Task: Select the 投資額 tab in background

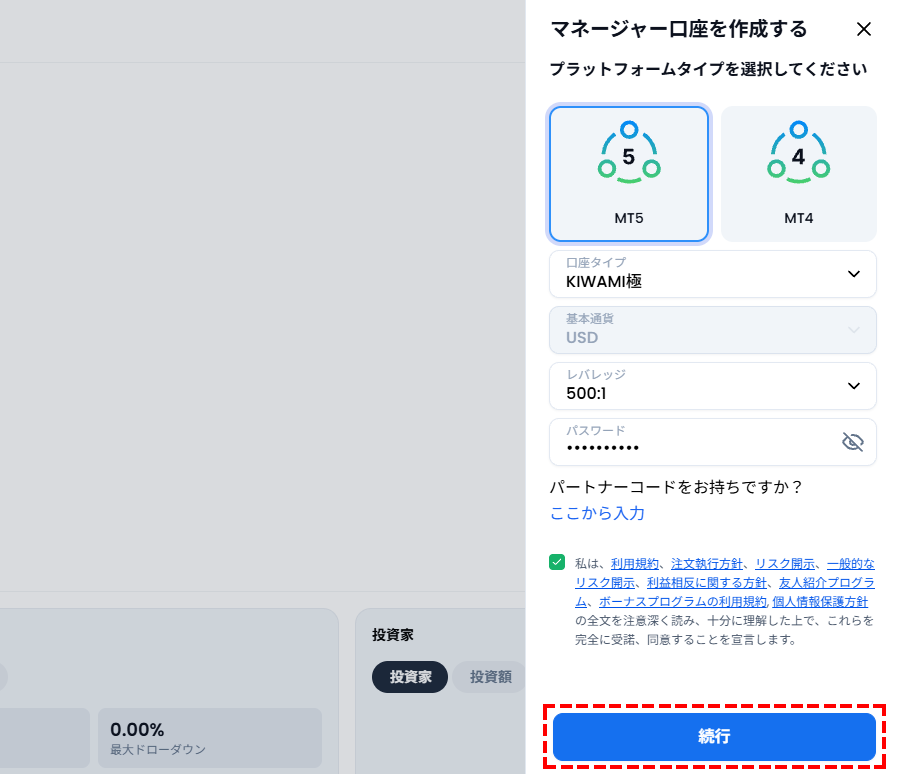Action: click(x=490, y=677)
